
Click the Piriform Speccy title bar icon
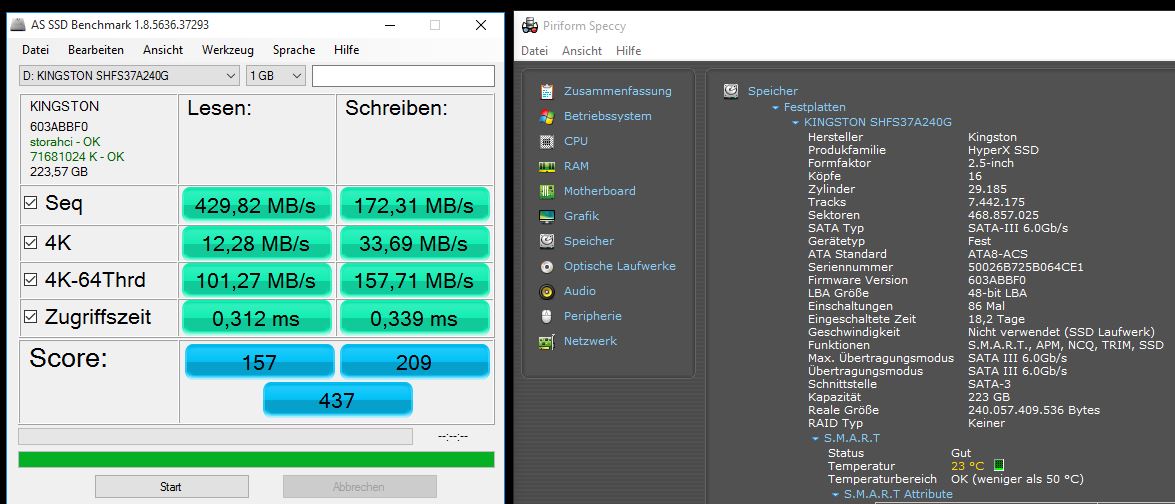click(x=530, y=25)
